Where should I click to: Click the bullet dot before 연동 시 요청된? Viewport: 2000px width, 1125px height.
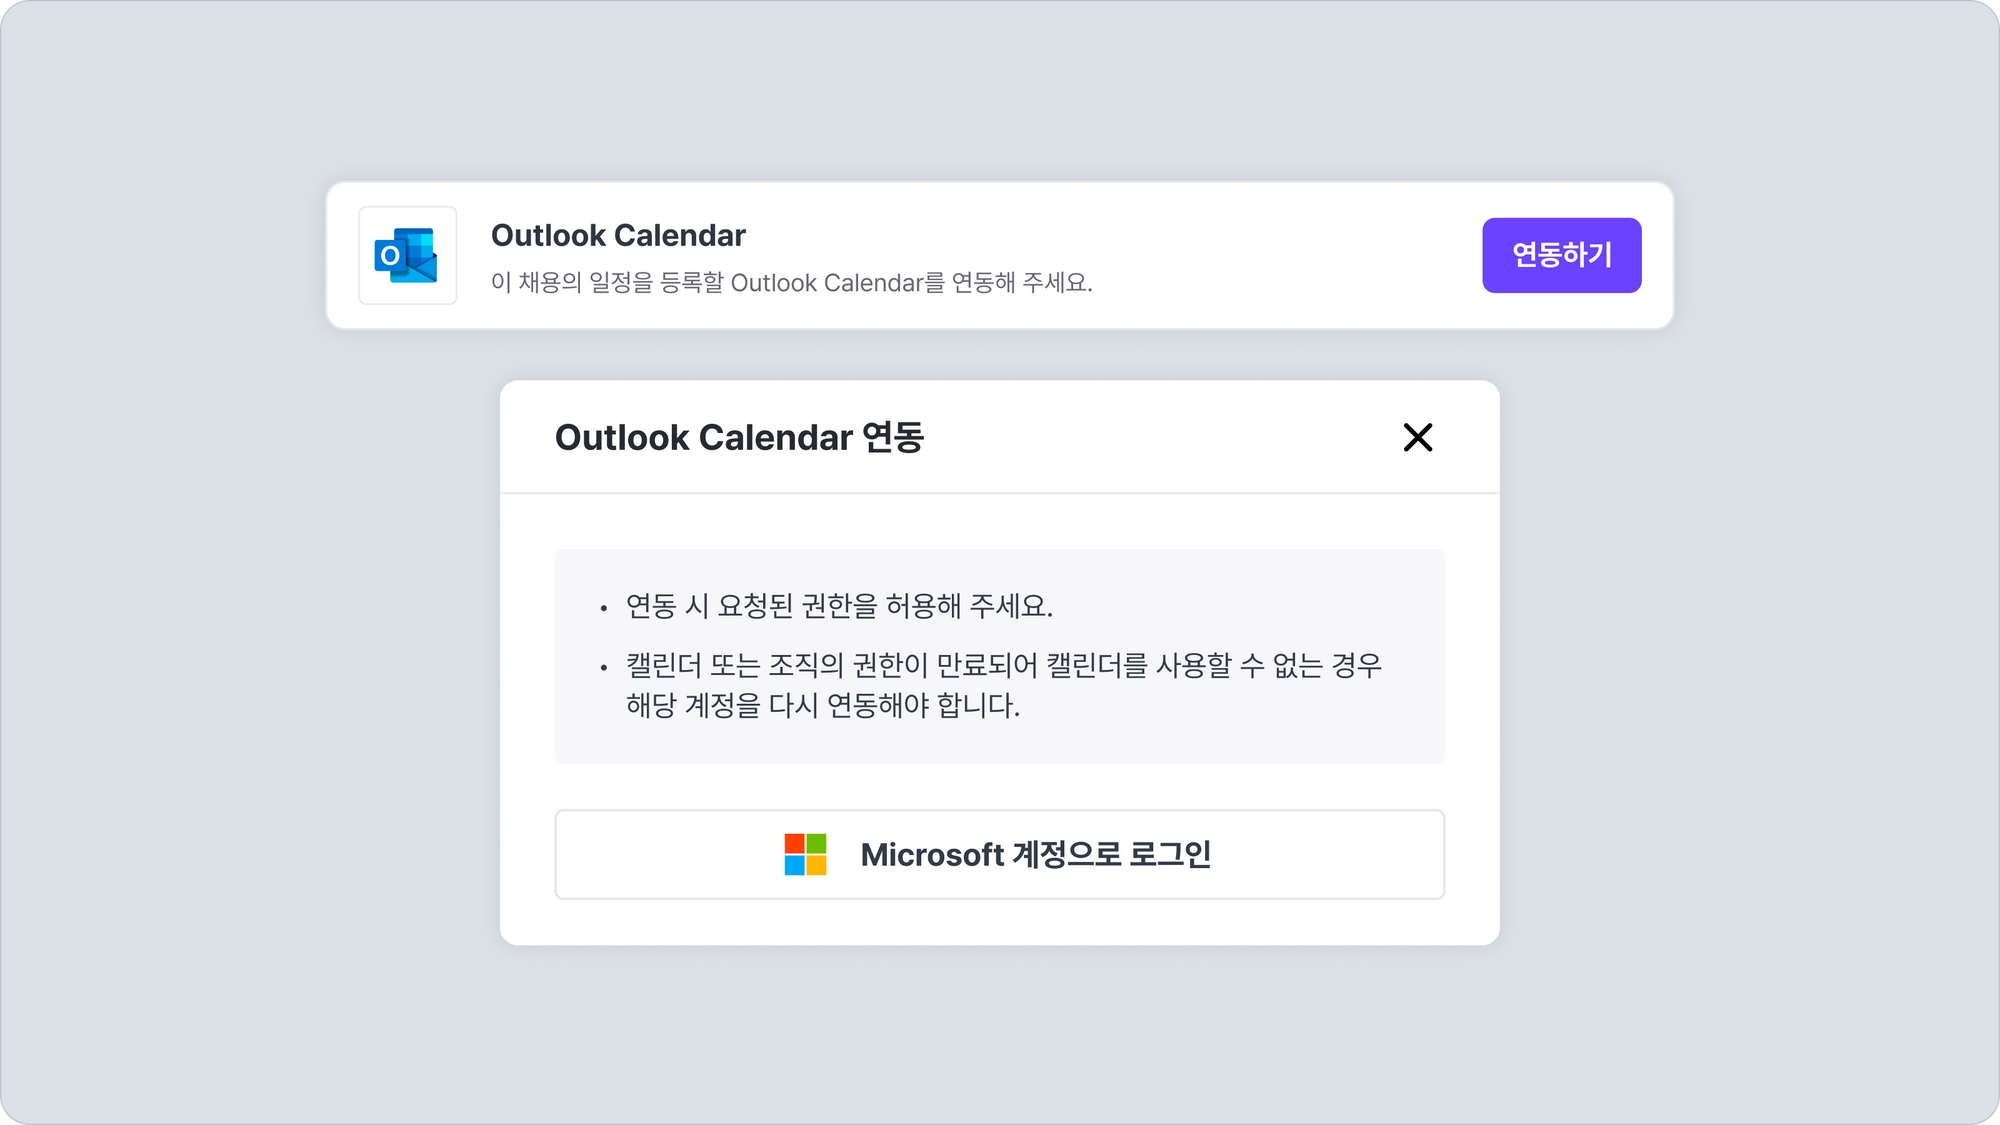[x=603, y=608]
